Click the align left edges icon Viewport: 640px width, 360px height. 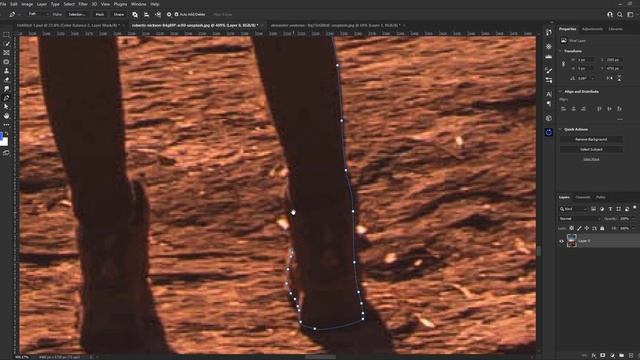(564, 109)
